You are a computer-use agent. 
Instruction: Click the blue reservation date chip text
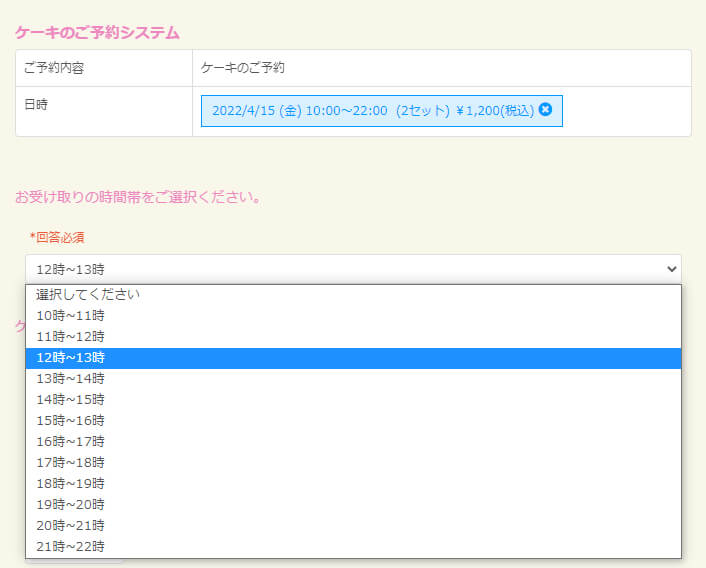tap(370, 111)
